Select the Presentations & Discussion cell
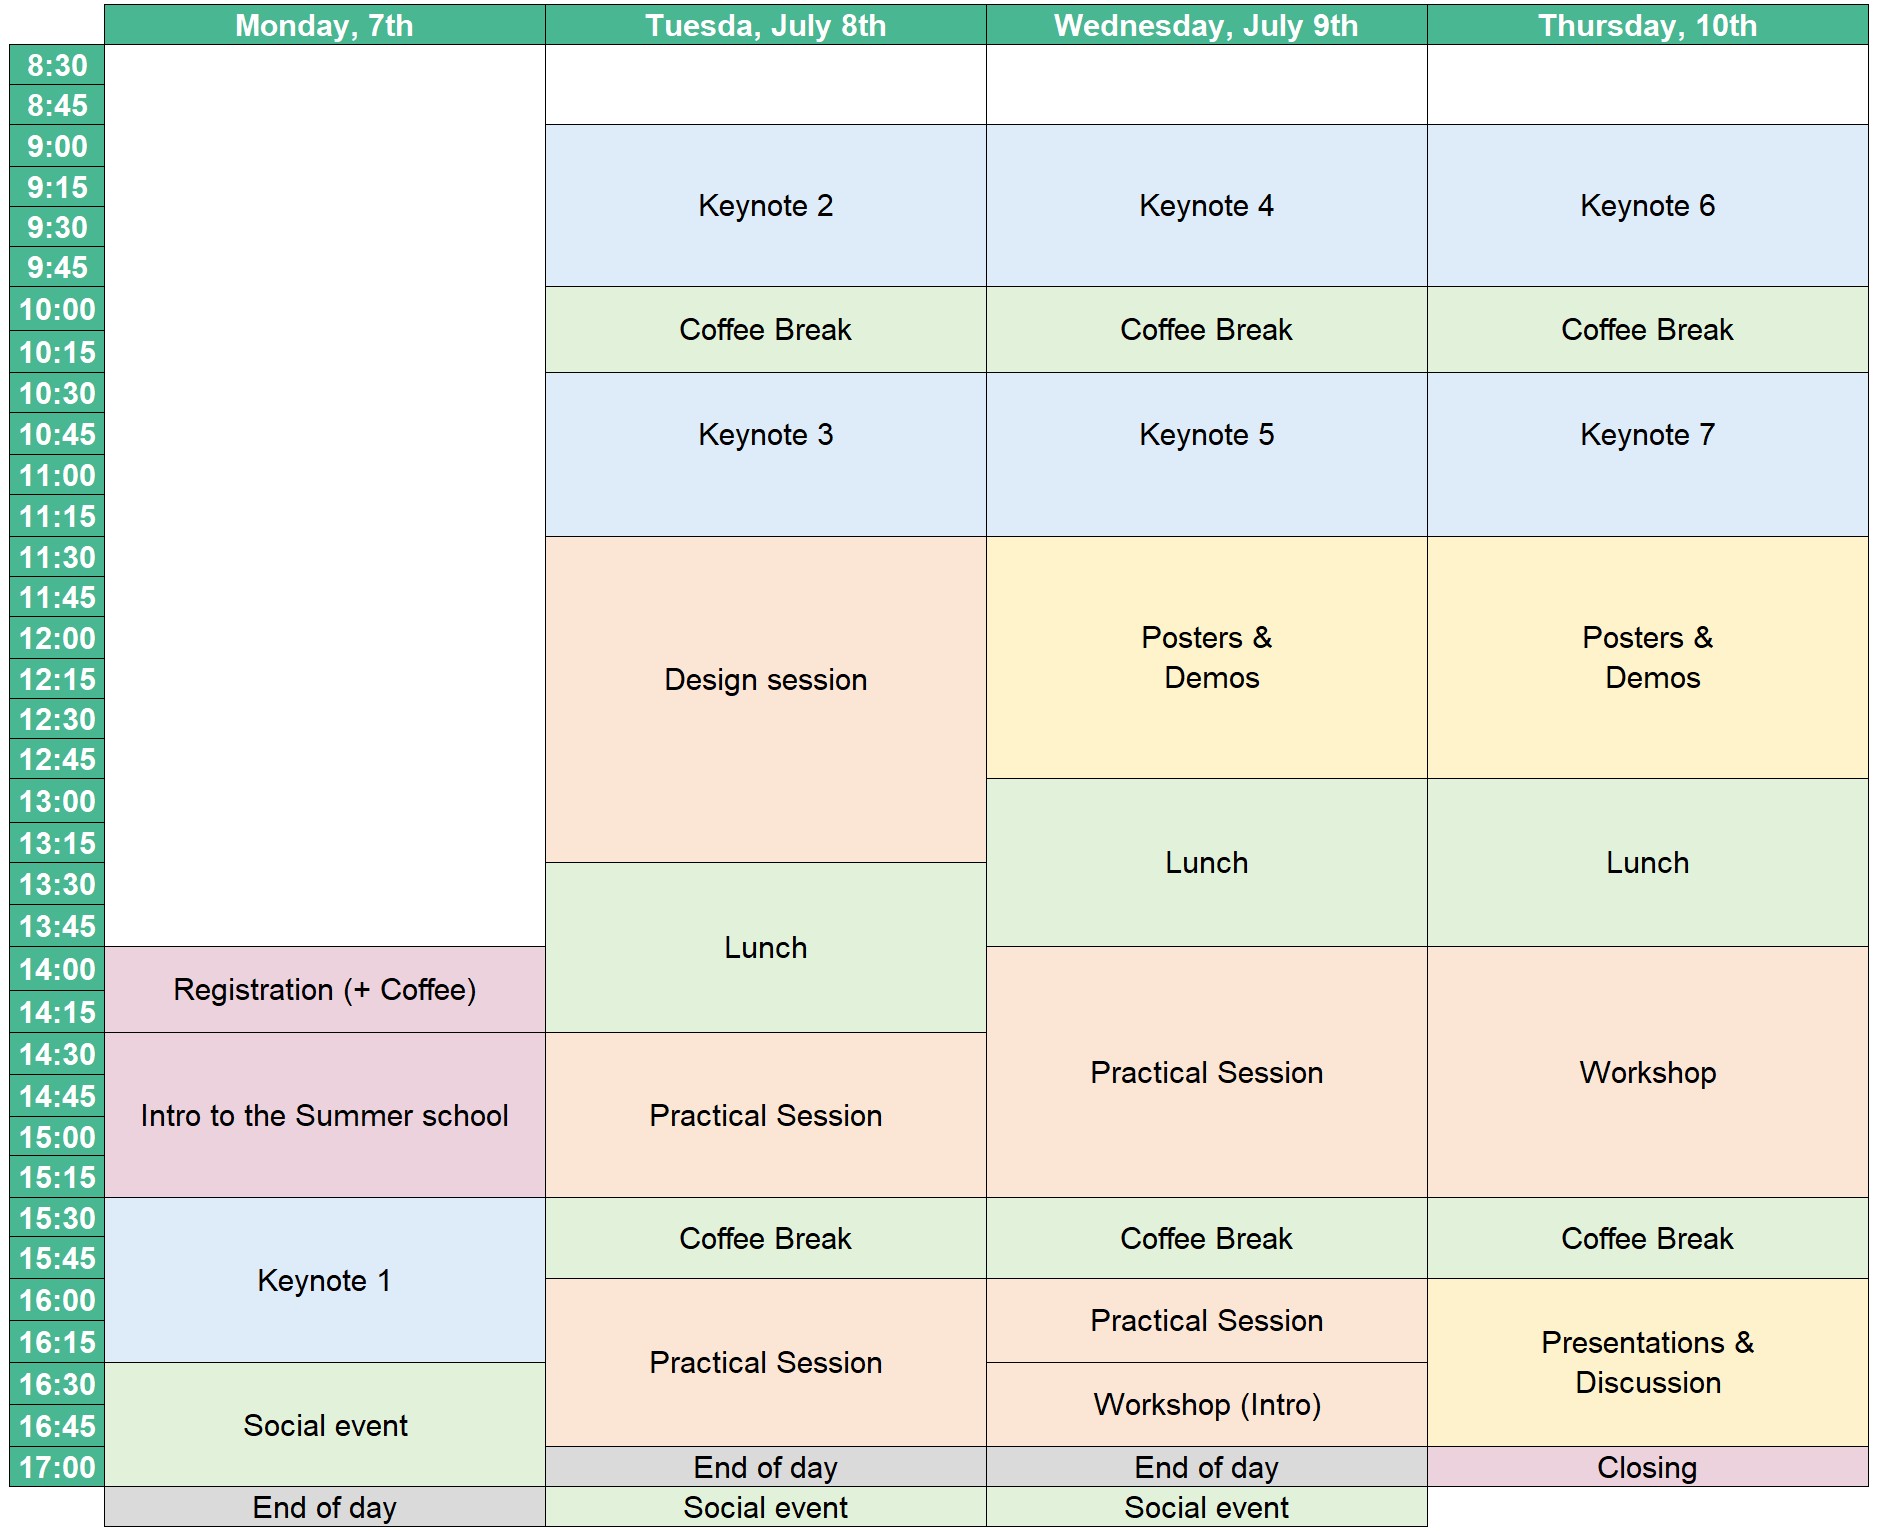 (x=1648, y=1363)
